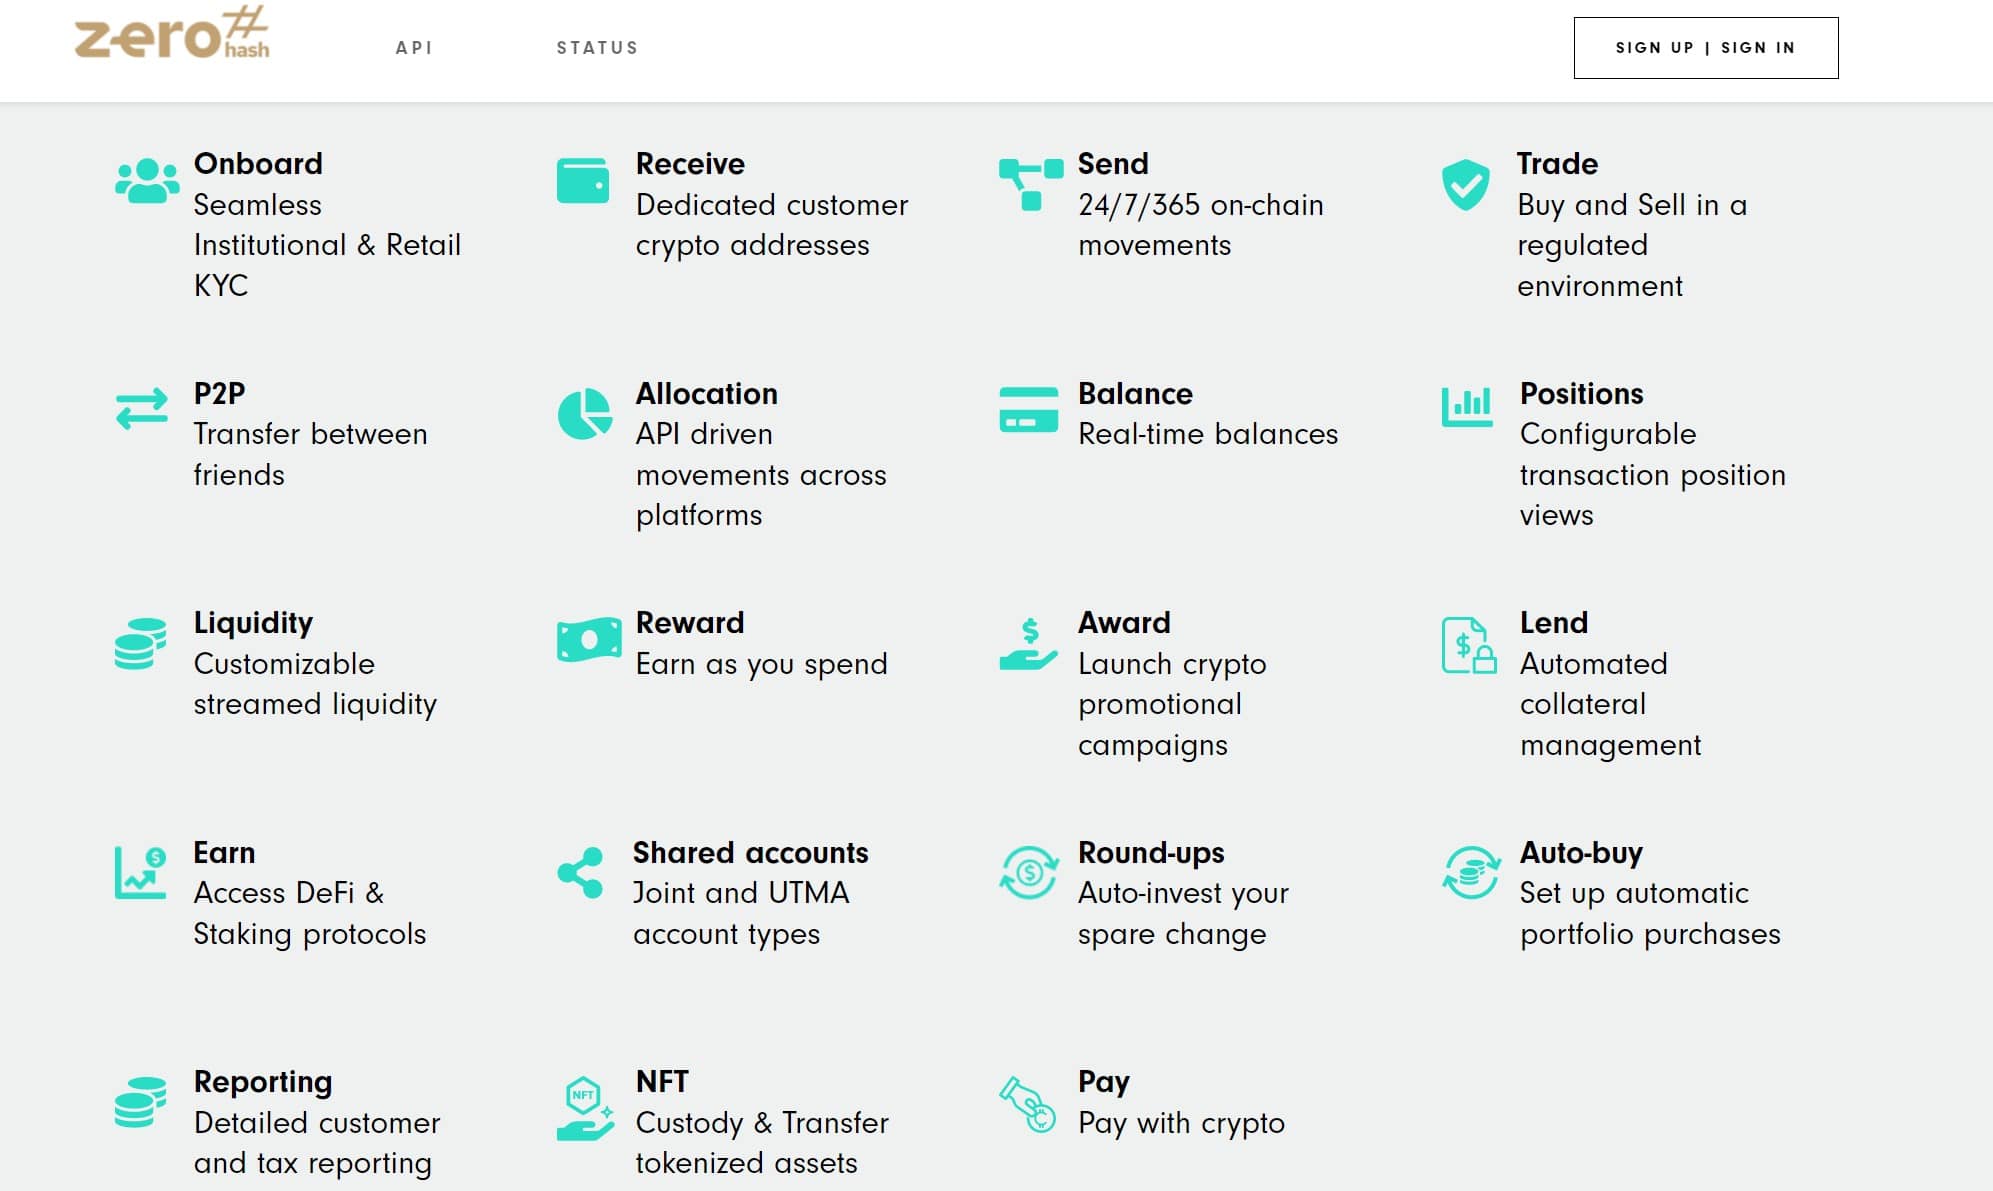Click the Positions bar chart icon
This screenshot has width=1993, height=1191.
point(1467,407)
